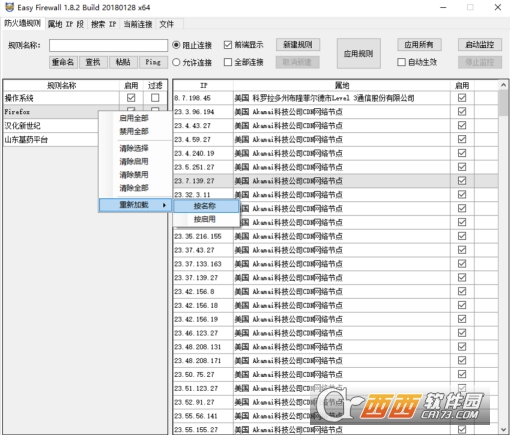The height and width of the screenshot is (435, 510).
Task: Click the 应用所有 button
Action: pos(419,45)
